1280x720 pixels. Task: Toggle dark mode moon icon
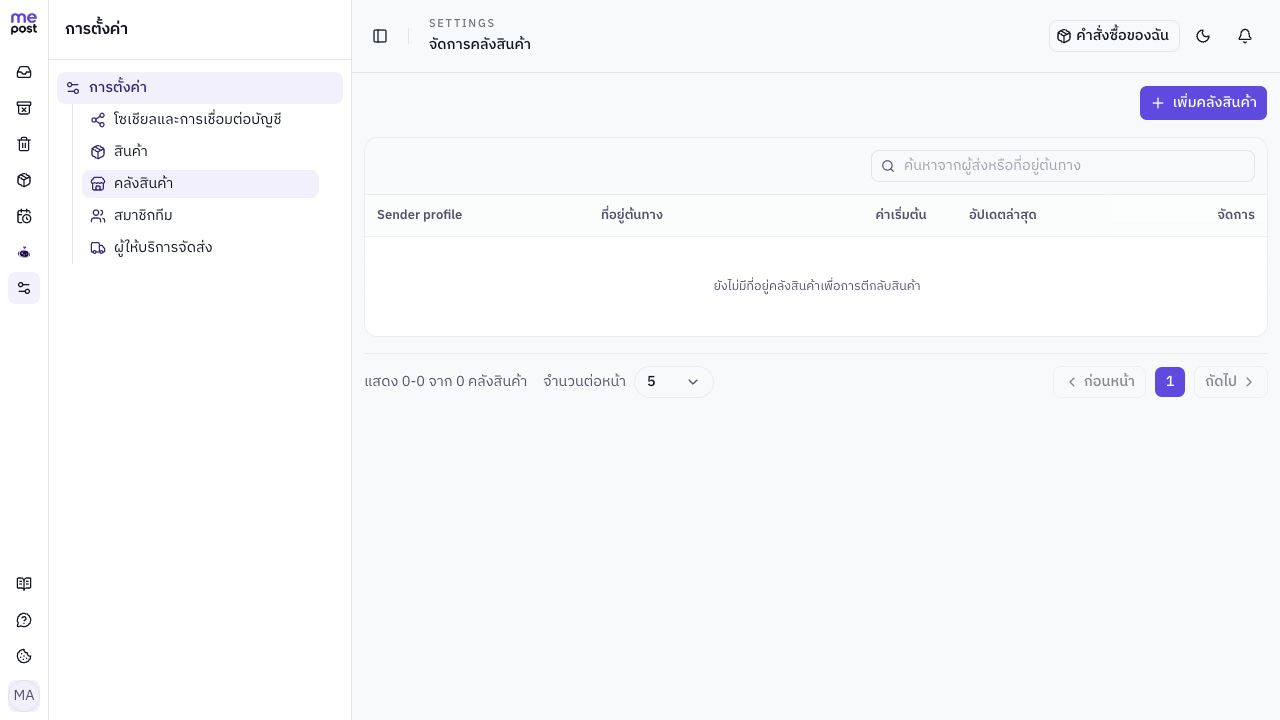(1203, 36)
